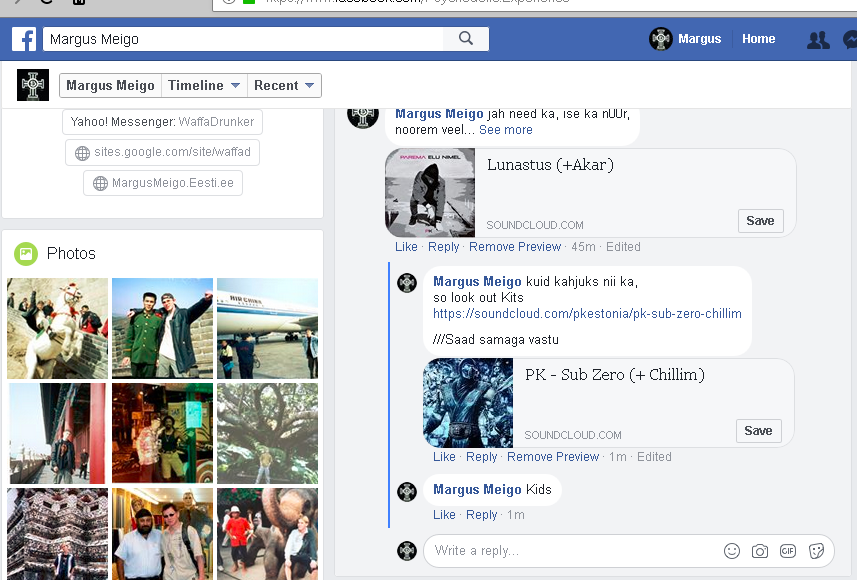Click Margus Meigo name on 'kuid kahjuks' comment
The width and height of the screenshot is (857, 580).
[477, 282]
